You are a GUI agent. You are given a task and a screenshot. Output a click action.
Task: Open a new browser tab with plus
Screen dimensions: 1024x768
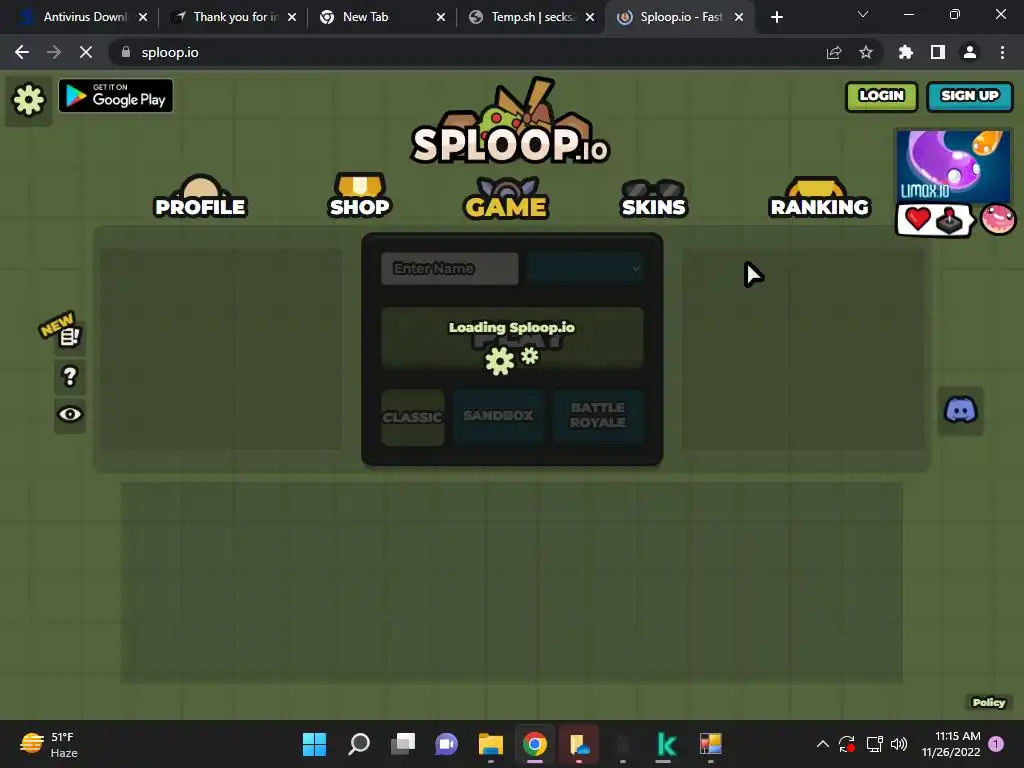776,18
